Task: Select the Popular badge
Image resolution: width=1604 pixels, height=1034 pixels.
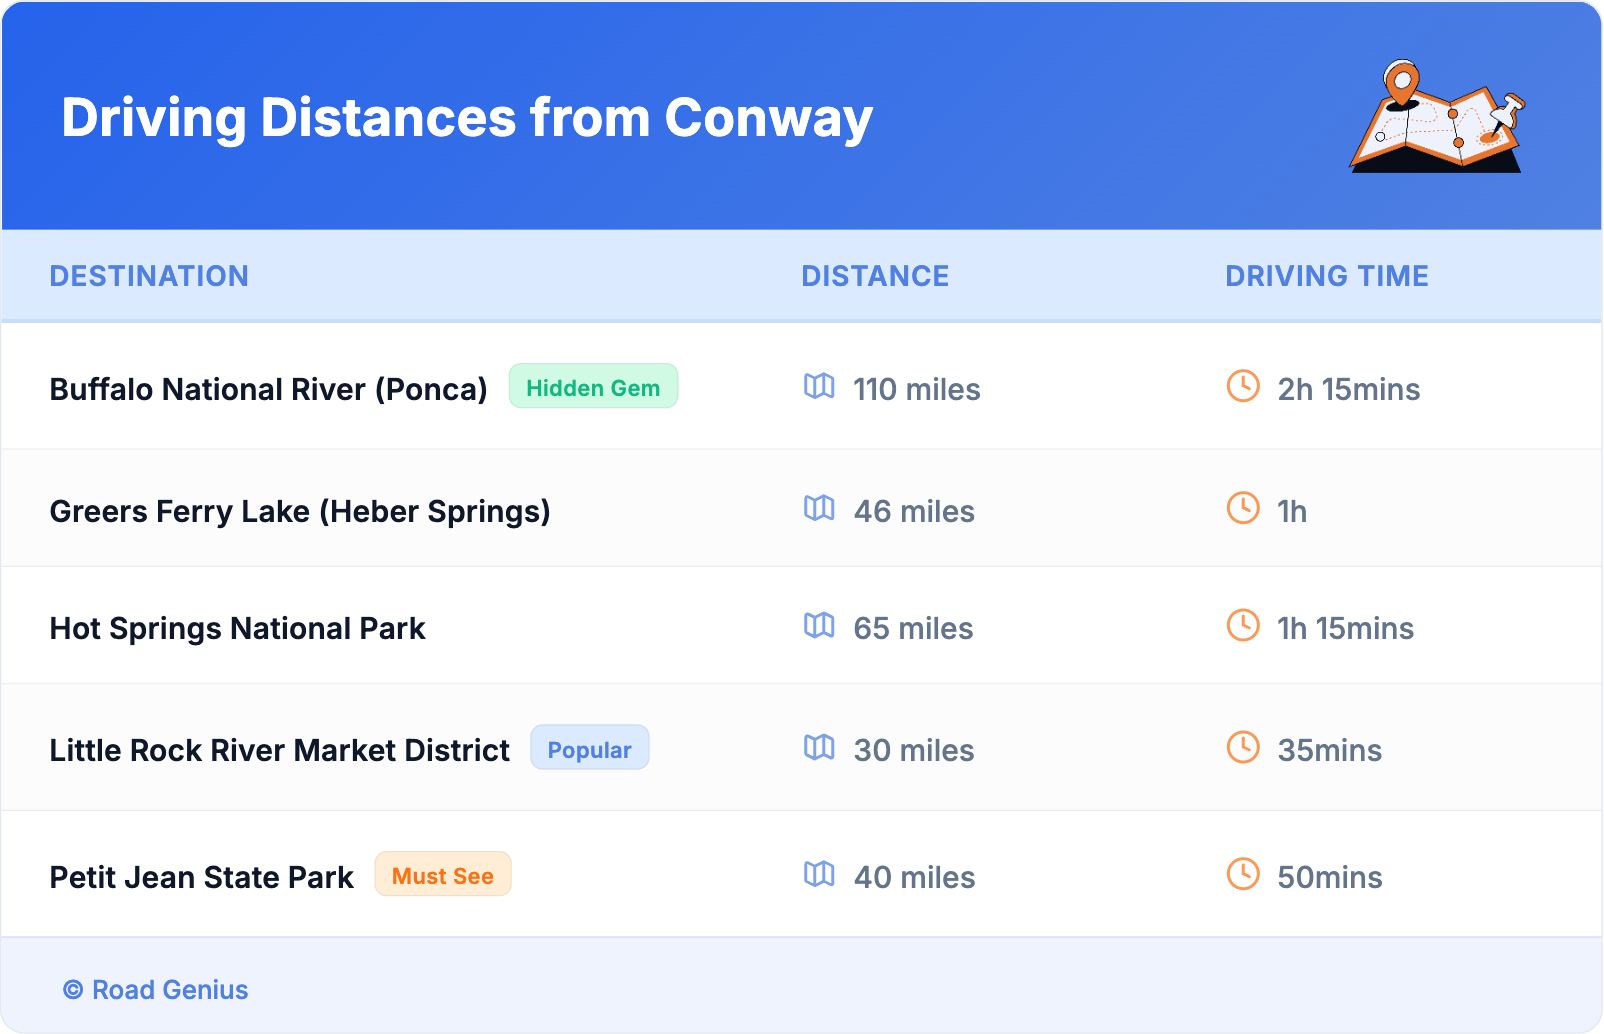Action: [589, 749]
